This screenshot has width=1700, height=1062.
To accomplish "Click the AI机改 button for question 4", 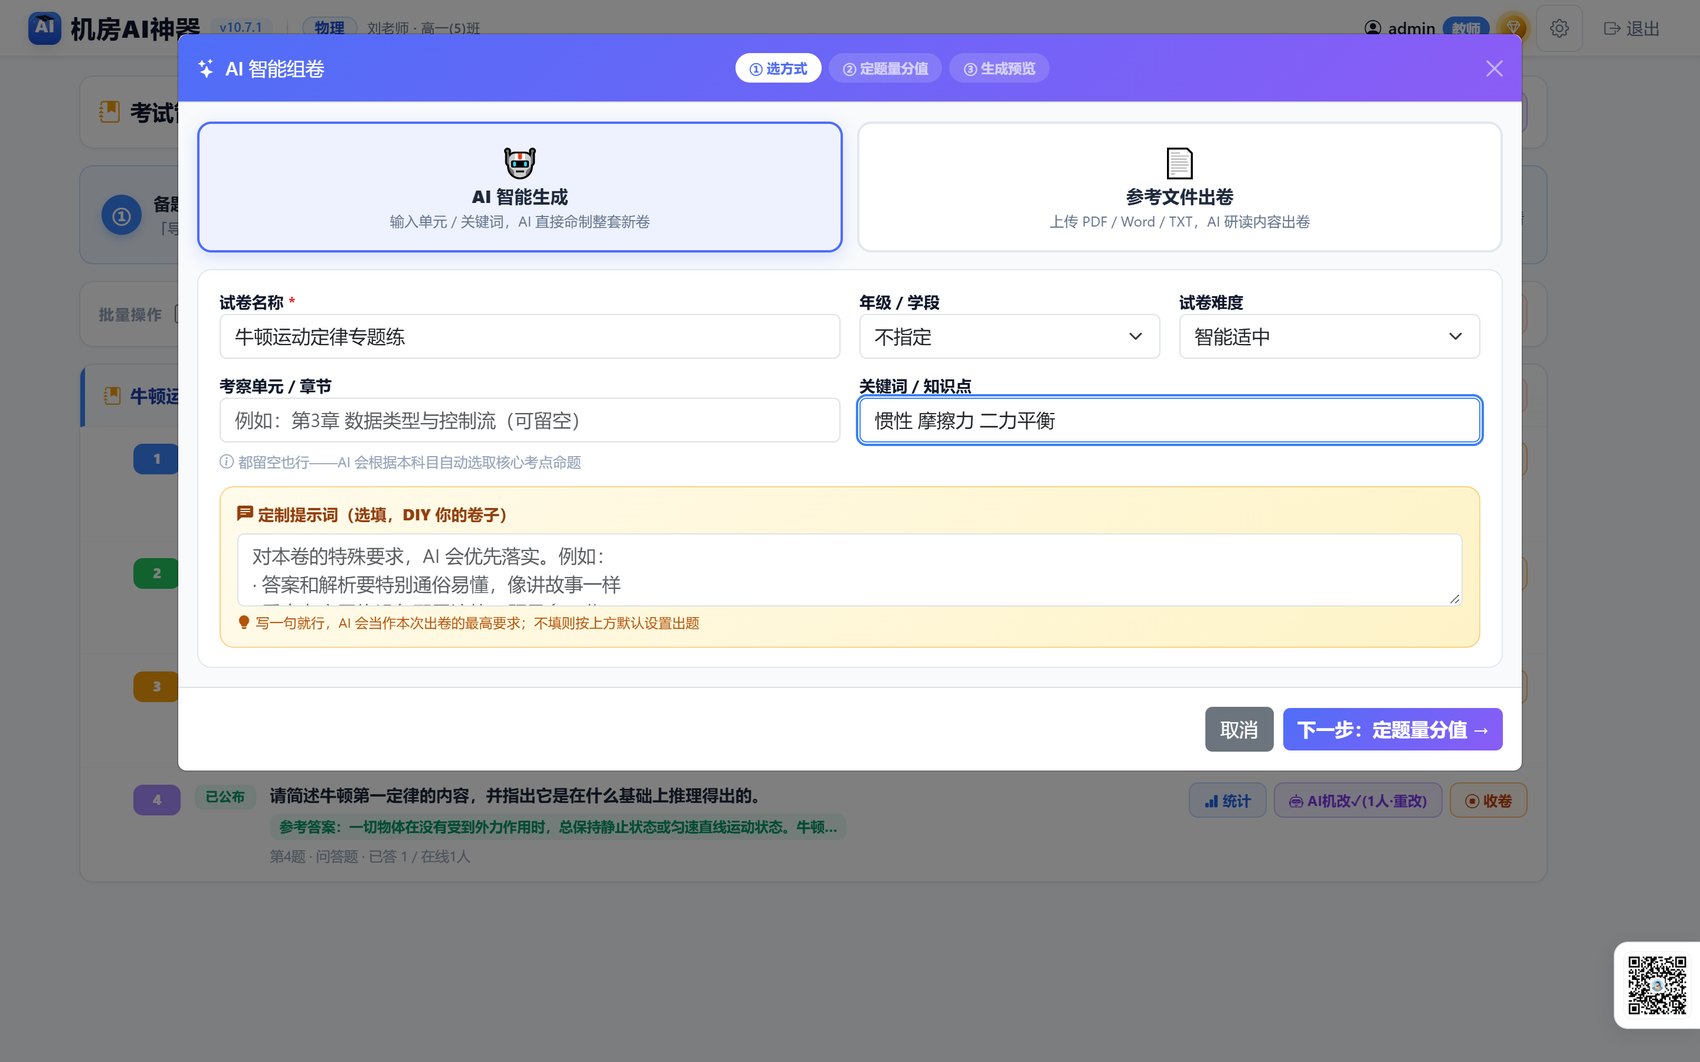I will click(1358, 800).
